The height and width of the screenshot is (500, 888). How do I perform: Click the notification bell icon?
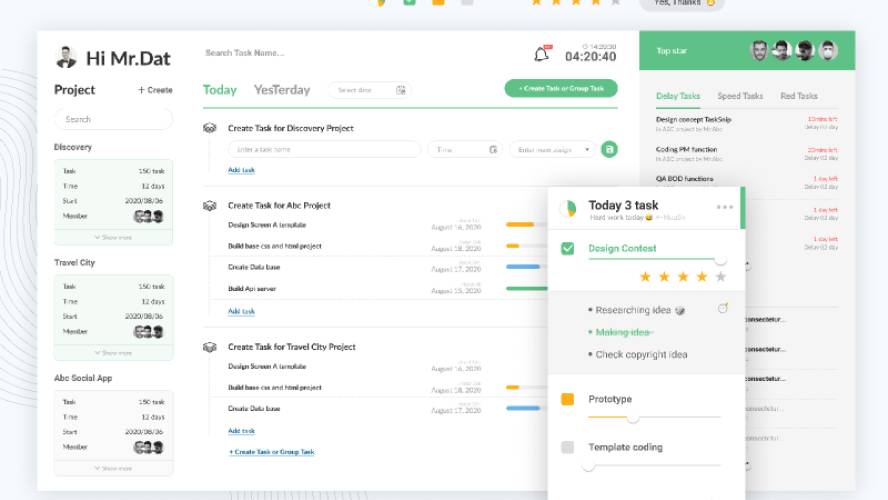point(542,54)
